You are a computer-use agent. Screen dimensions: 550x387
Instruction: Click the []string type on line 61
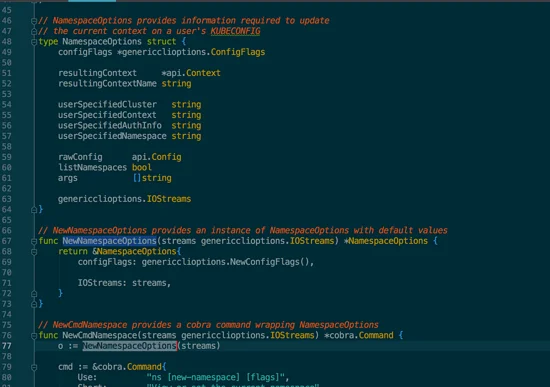[x=152, y=178]
